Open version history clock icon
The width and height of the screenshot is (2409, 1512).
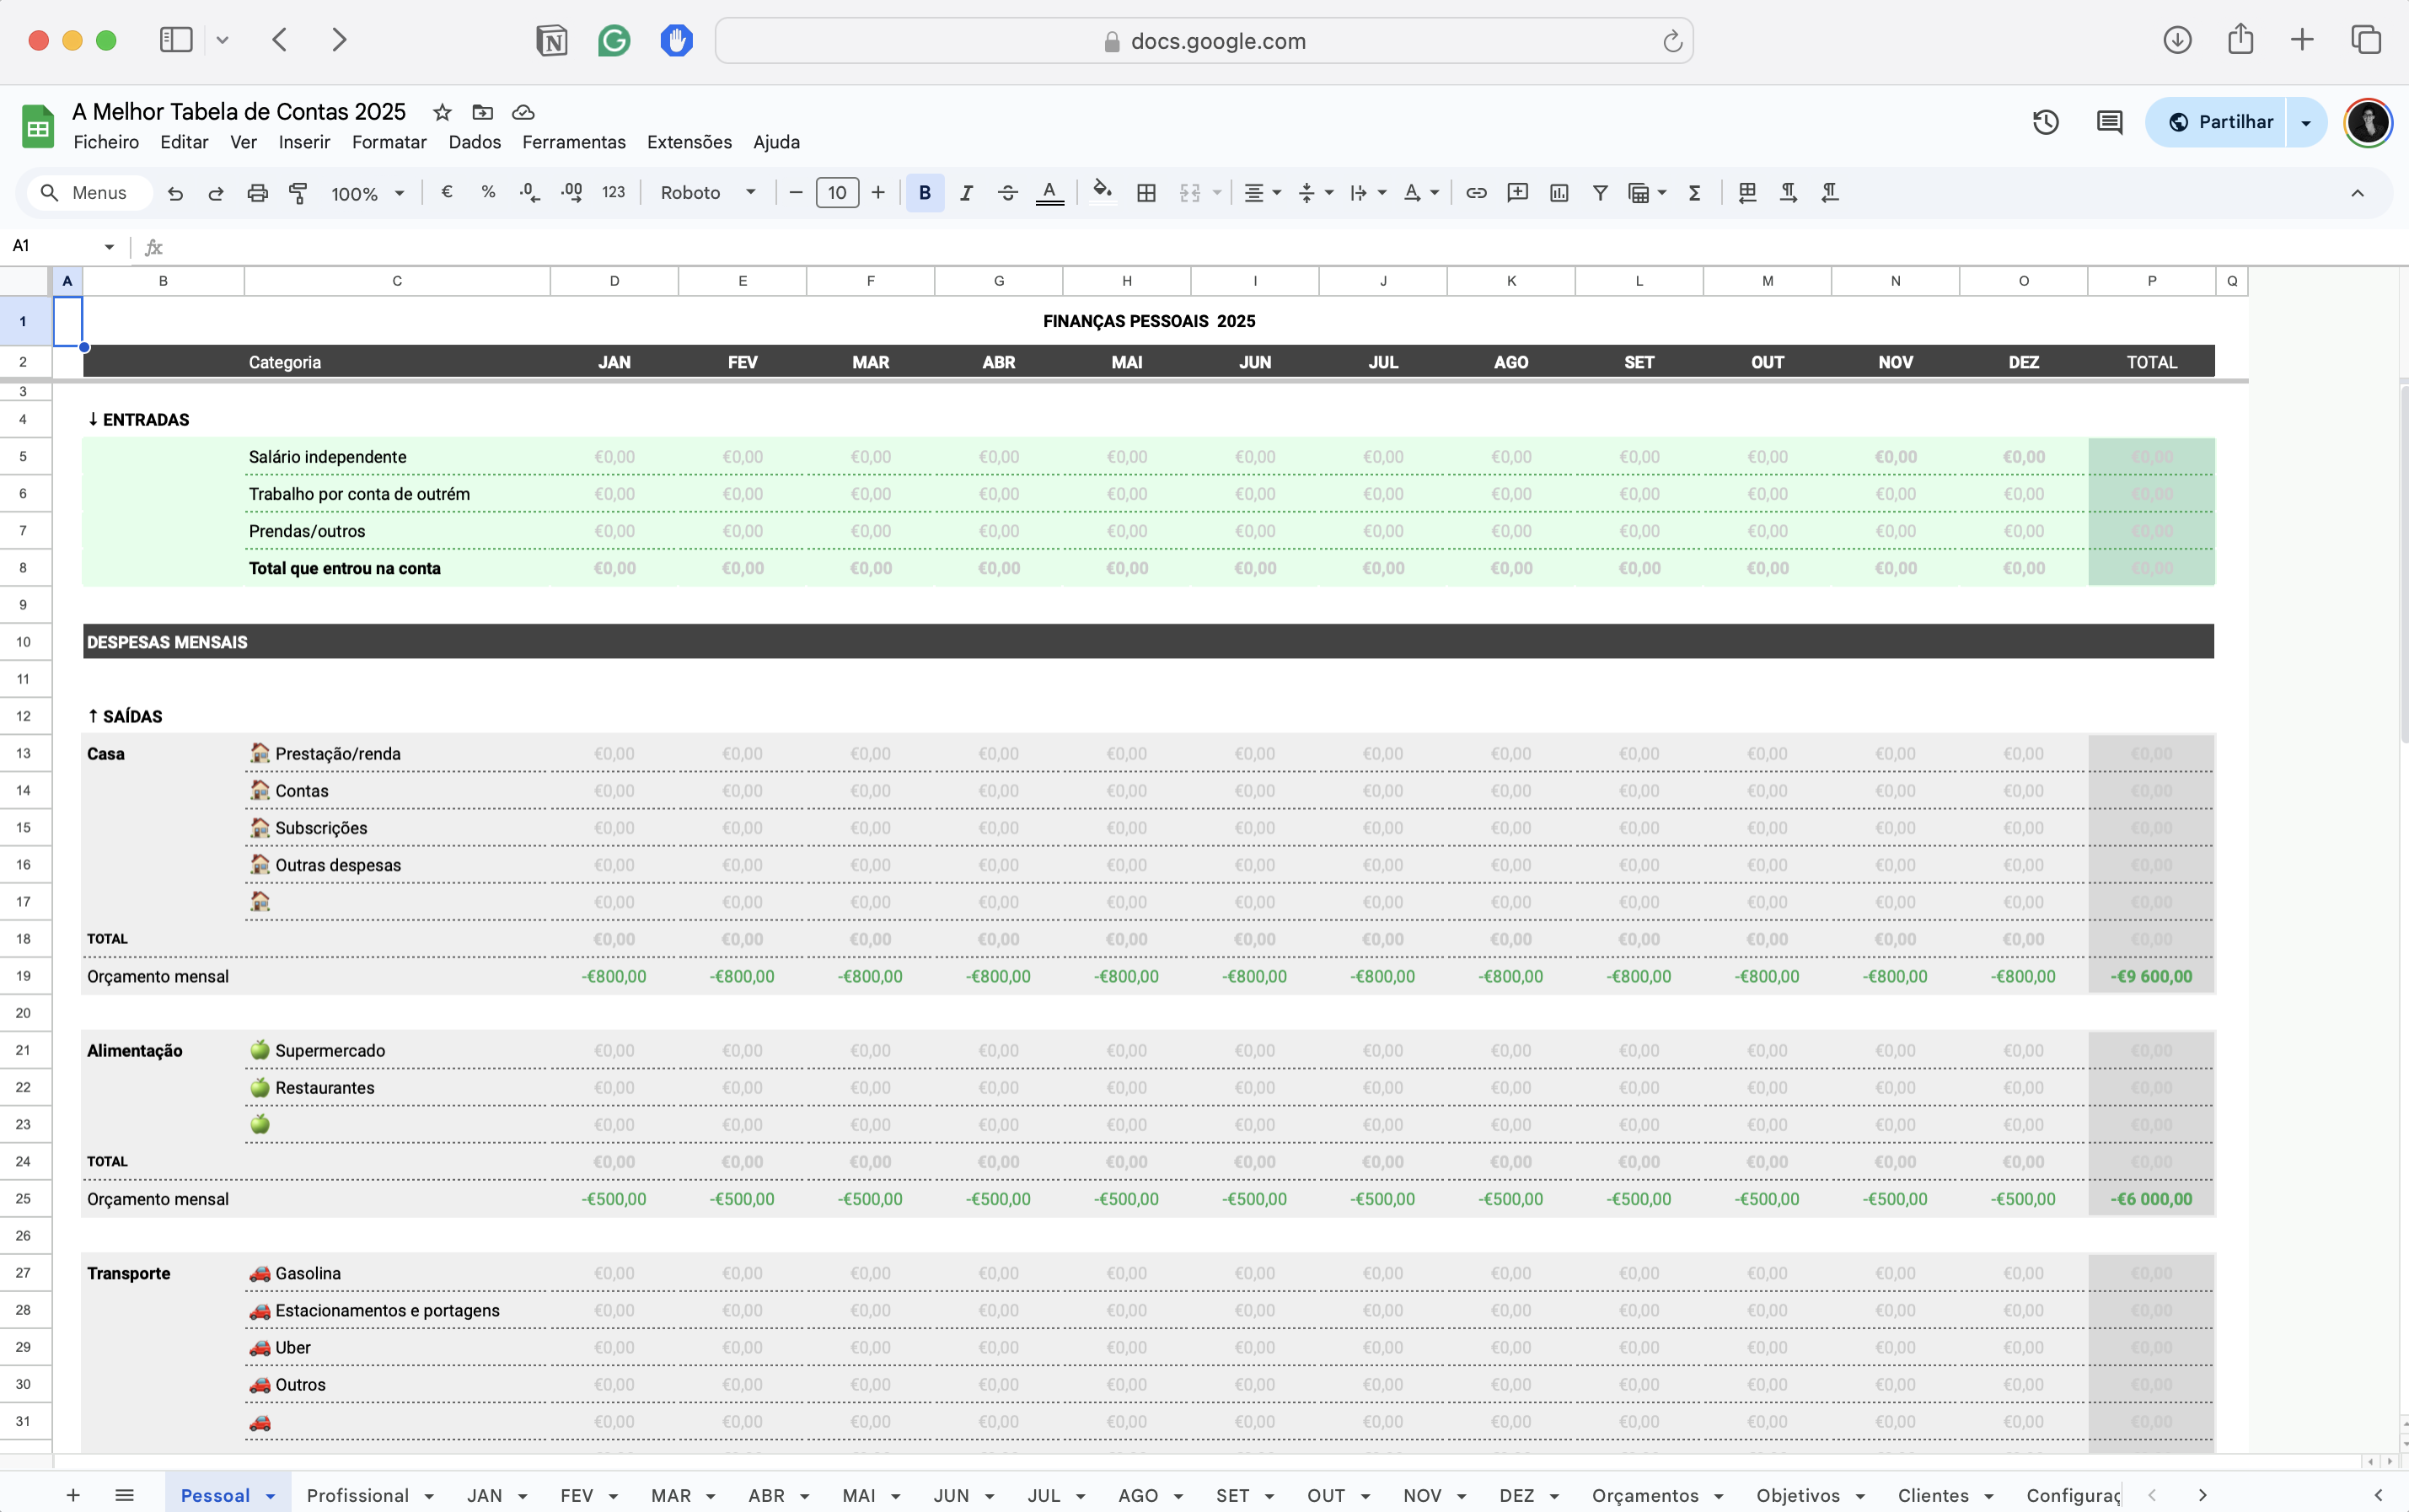tap(2045, 122)
